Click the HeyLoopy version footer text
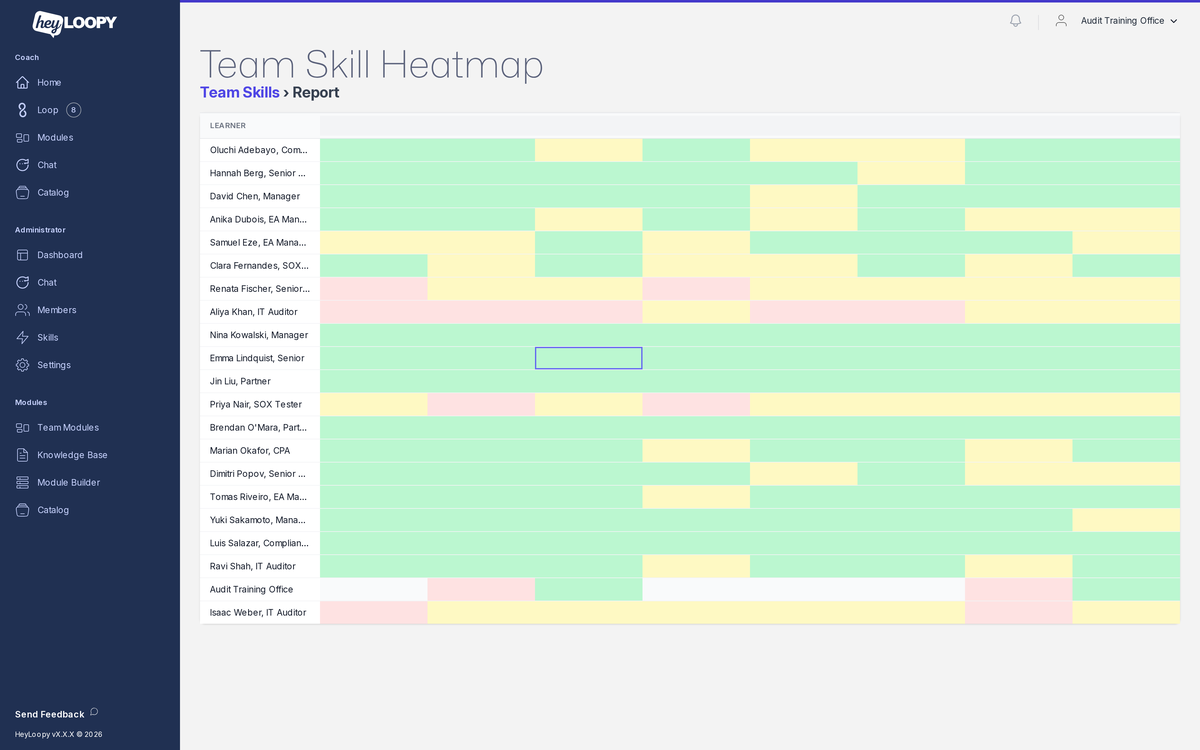 58,734
